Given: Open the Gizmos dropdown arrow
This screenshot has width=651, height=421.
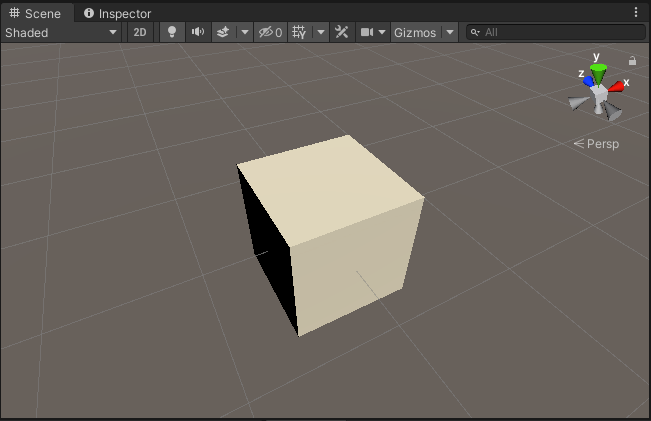Looking at the screenshot, I should click(450, 32).
